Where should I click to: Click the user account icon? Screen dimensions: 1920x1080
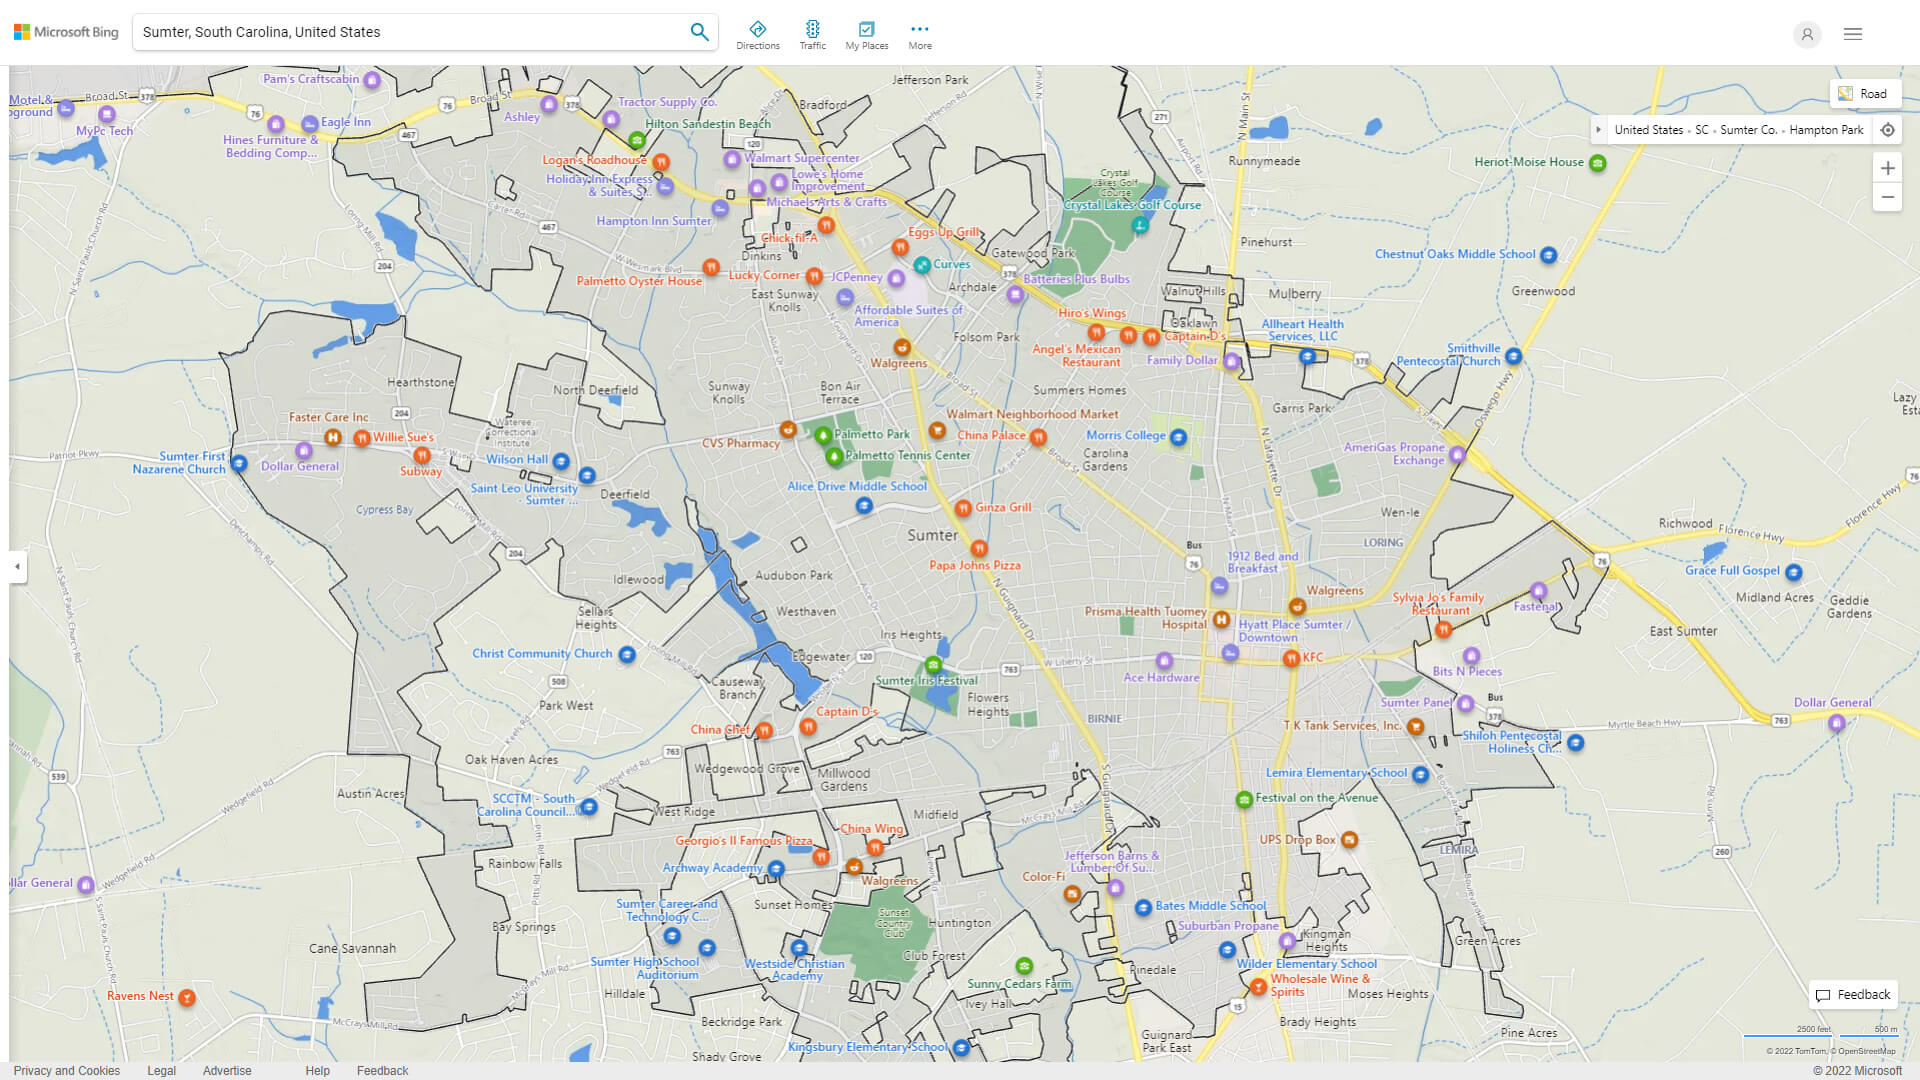1806,34
